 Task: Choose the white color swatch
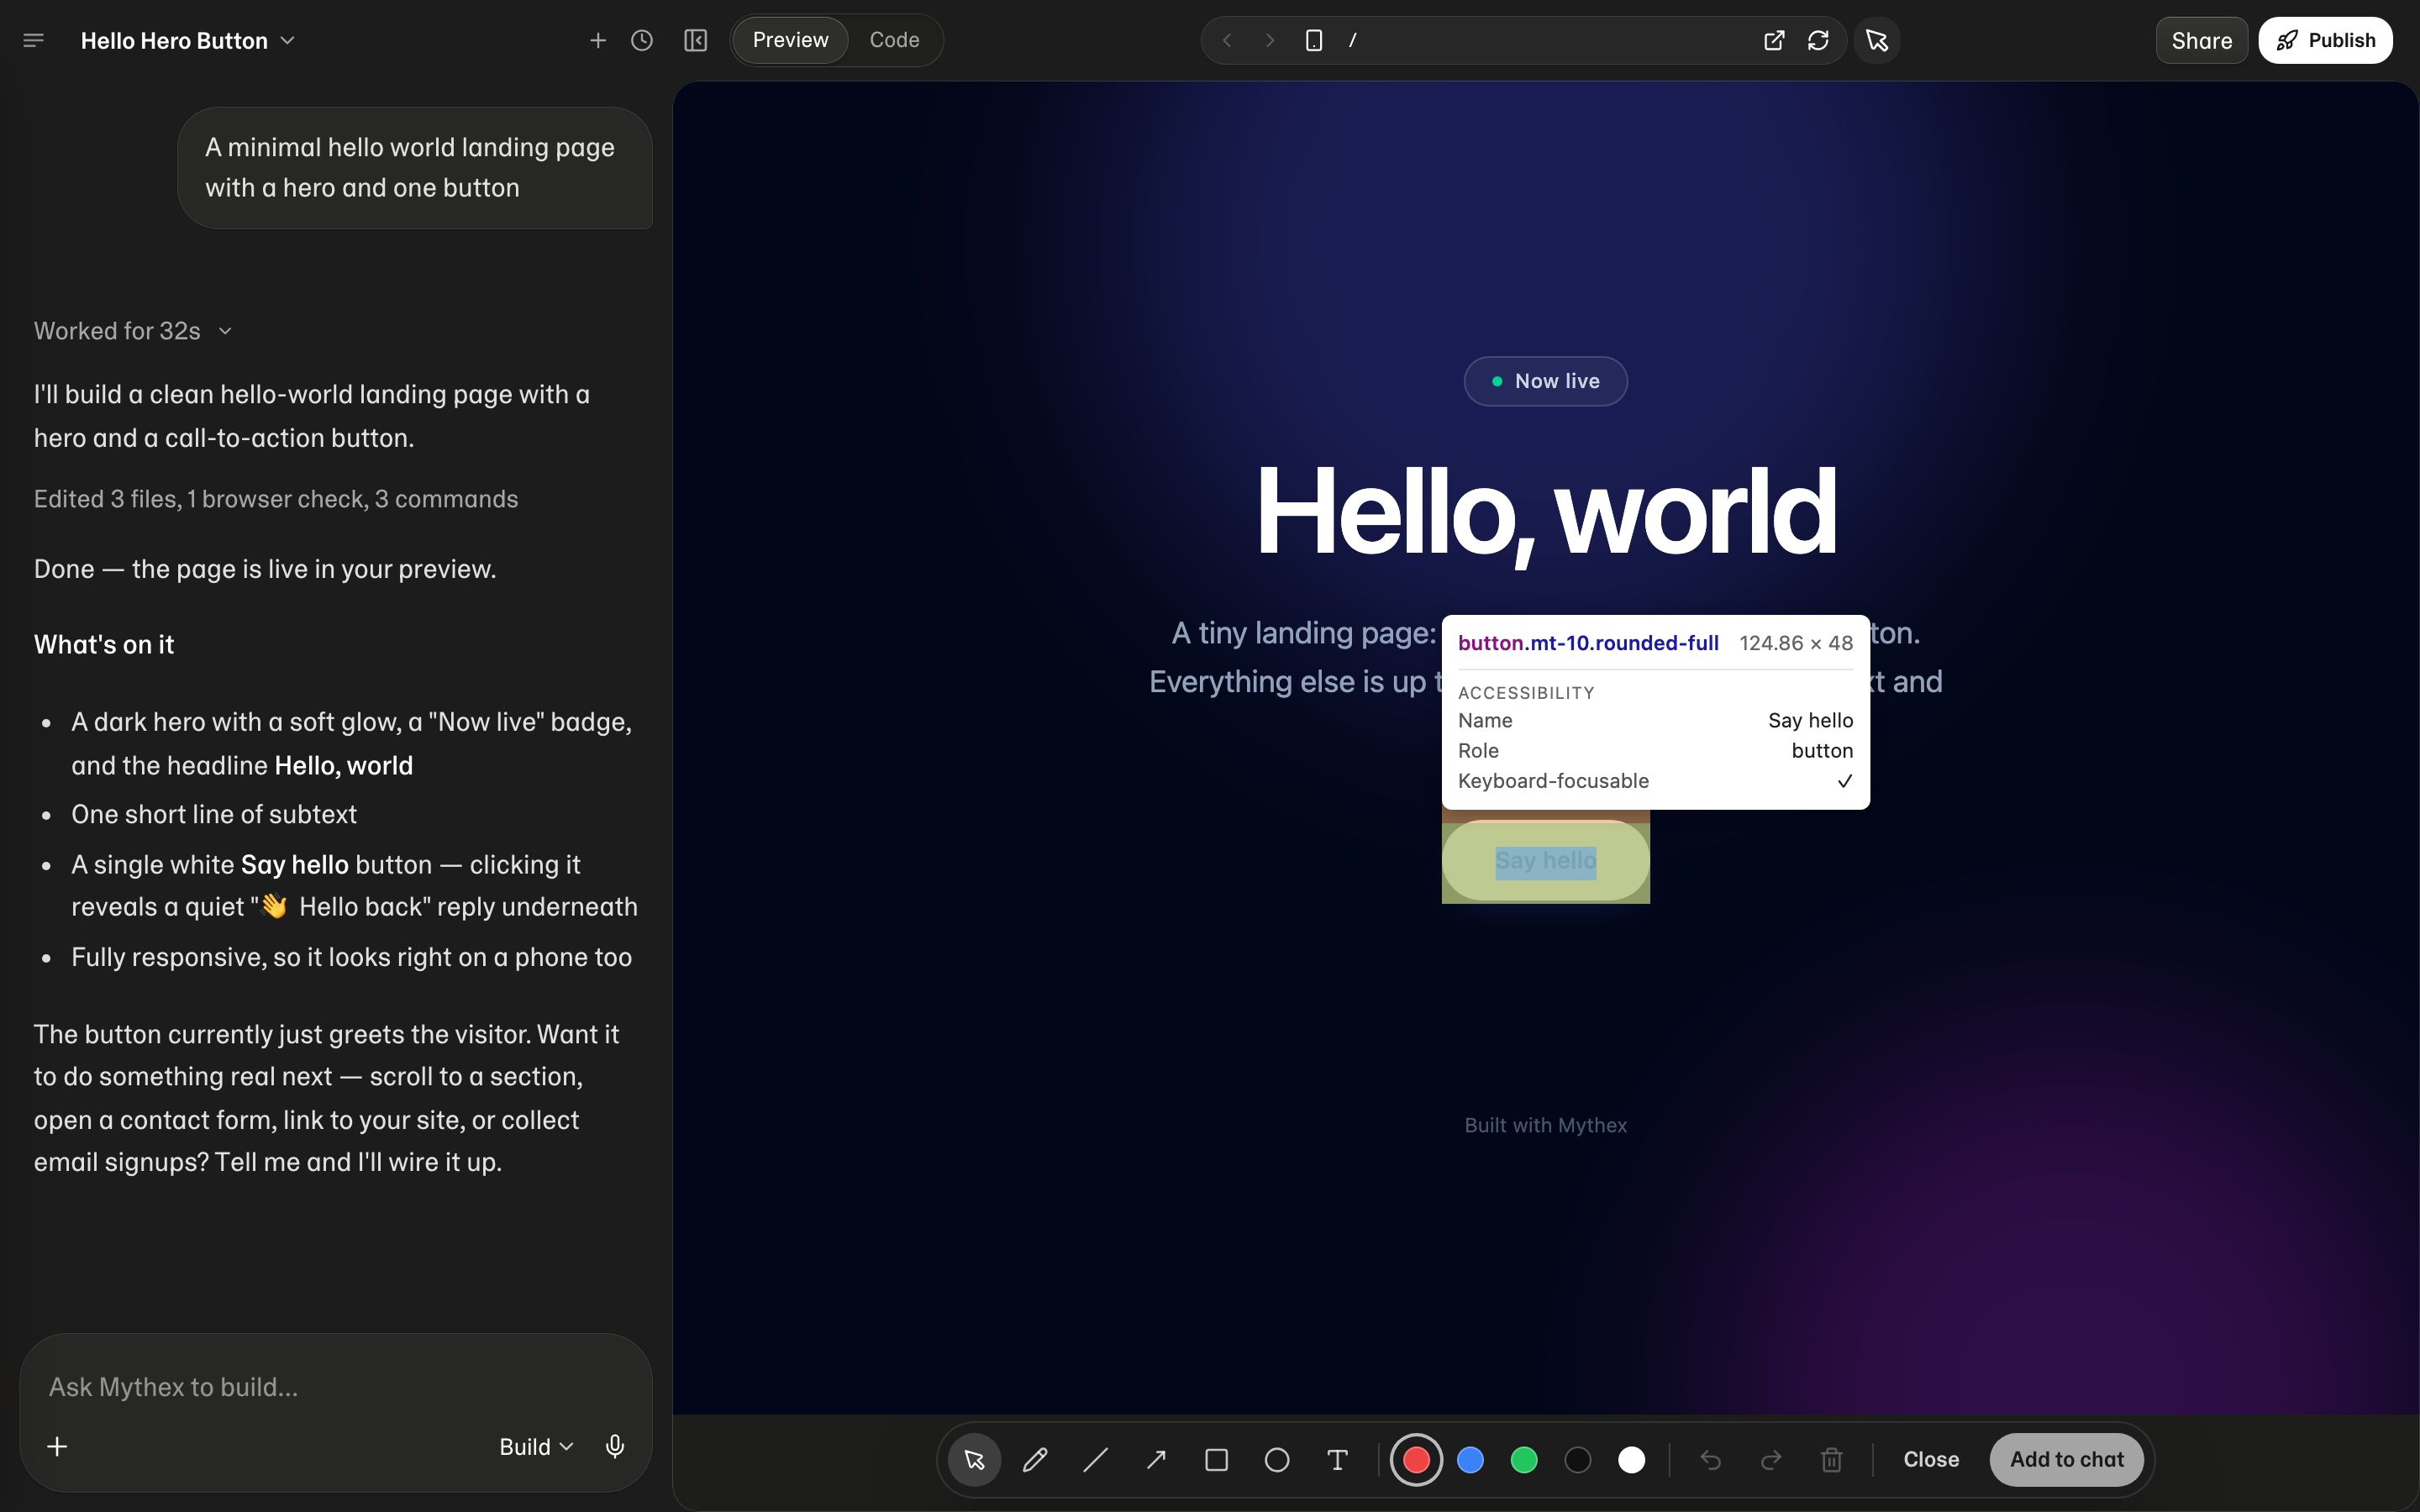point(1632,1460)
